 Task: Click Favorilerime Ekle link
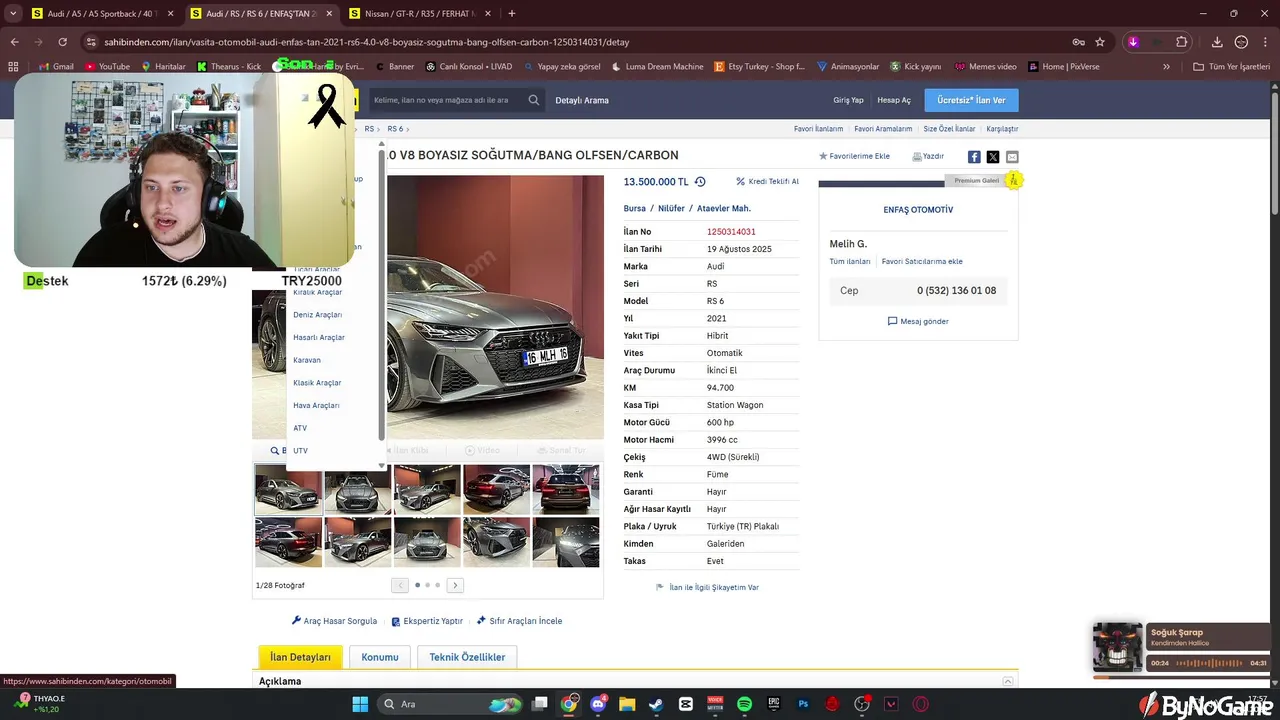click(854, 156)
